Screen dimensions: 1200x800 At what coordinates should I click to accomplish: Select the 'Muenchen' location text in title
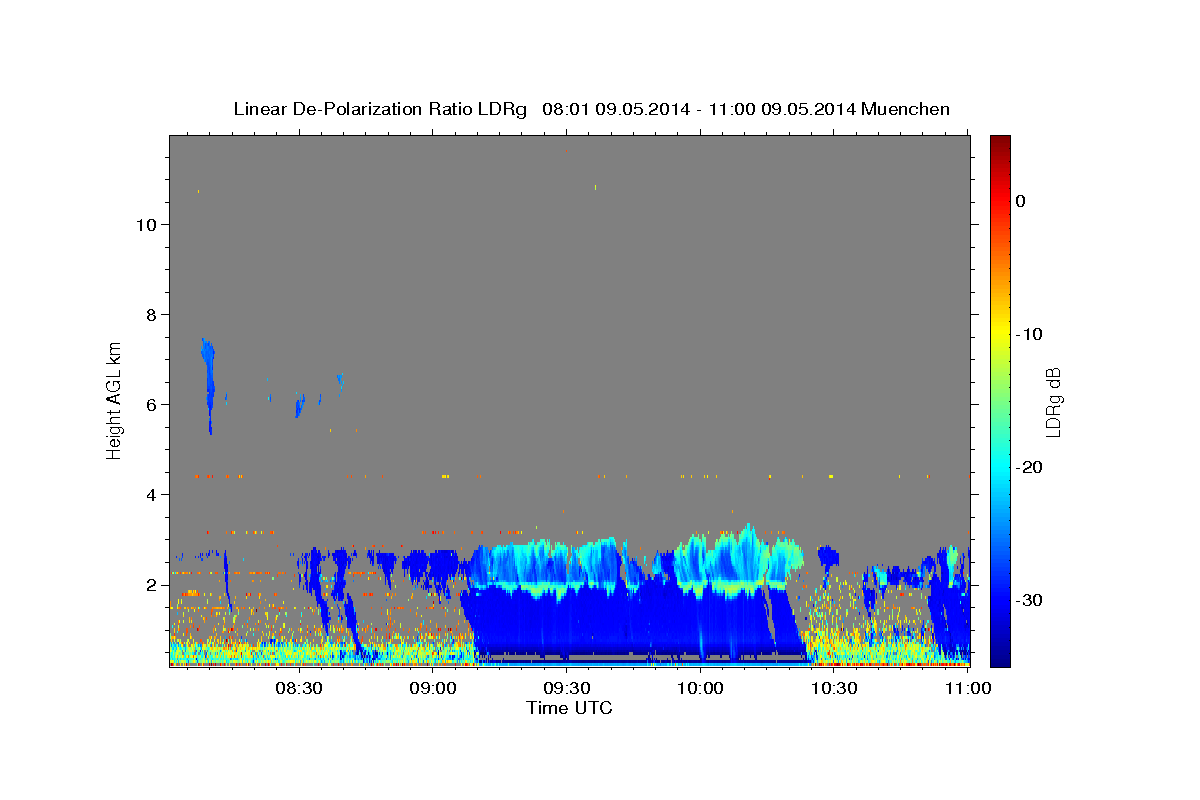[x=905, y=109]
